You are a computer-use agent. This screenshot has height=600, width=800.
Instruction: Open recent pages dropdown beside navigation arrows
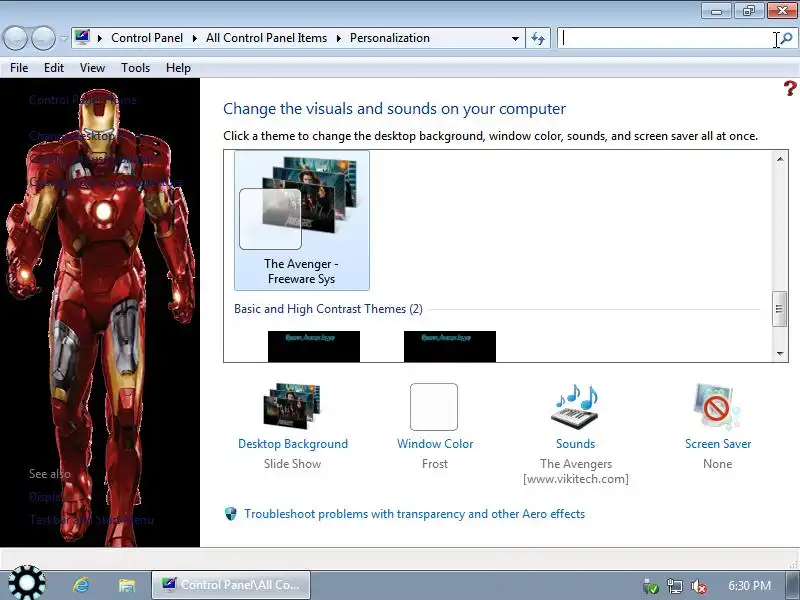pyautogui.click(x=64, y=38)
